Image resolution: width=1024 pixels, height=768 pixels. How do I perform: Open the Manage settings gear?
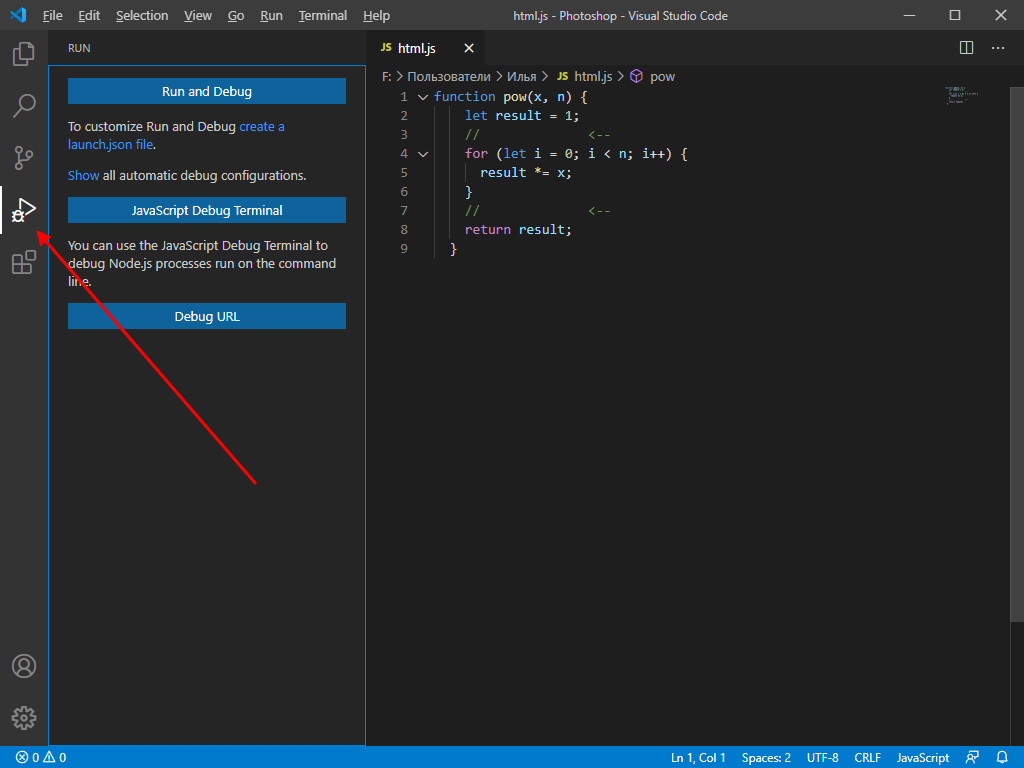tap(22, 718)
